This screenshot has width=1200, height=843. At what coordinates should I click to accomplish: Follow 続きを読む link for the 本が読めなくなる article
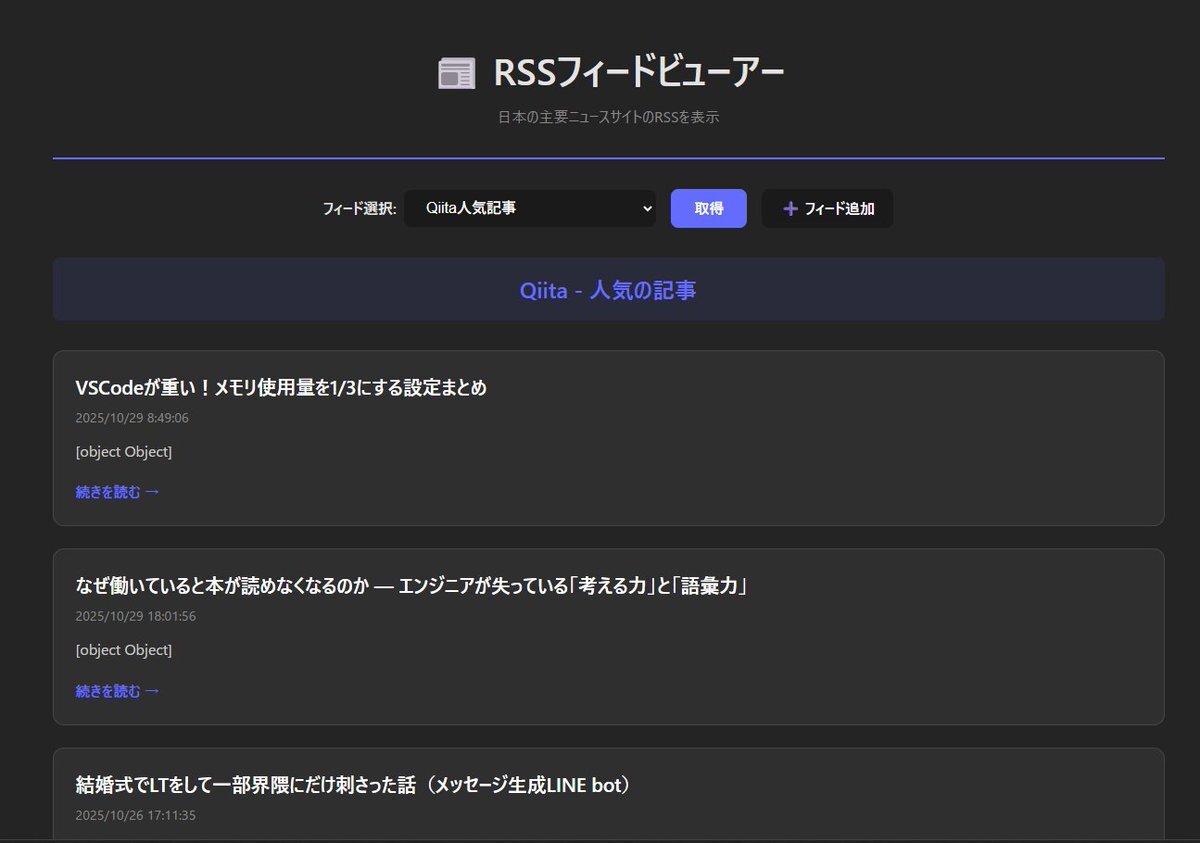pyautogui.click(x=117, y=691)
